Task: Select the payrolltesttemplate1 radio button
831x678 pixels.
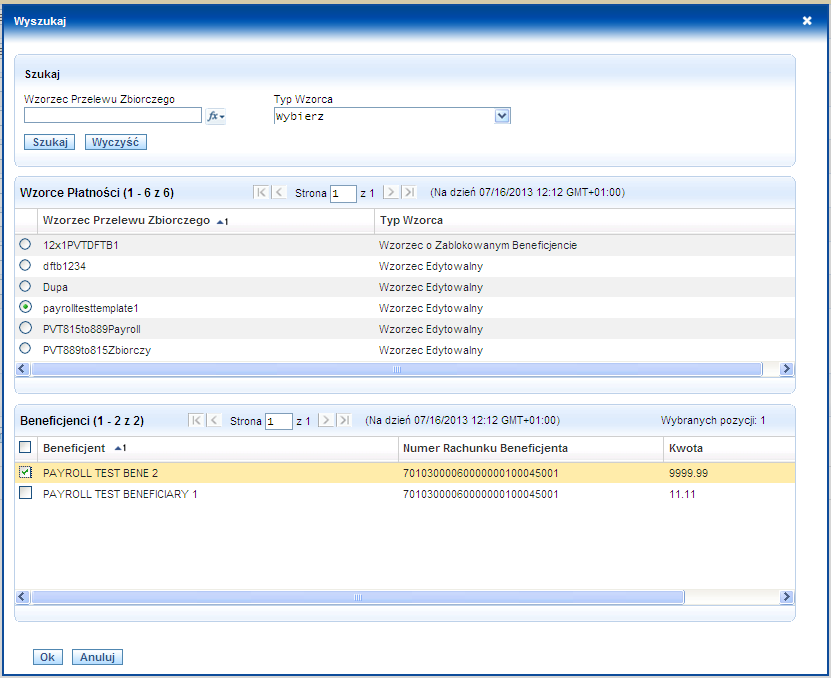Action: point(25,307)
